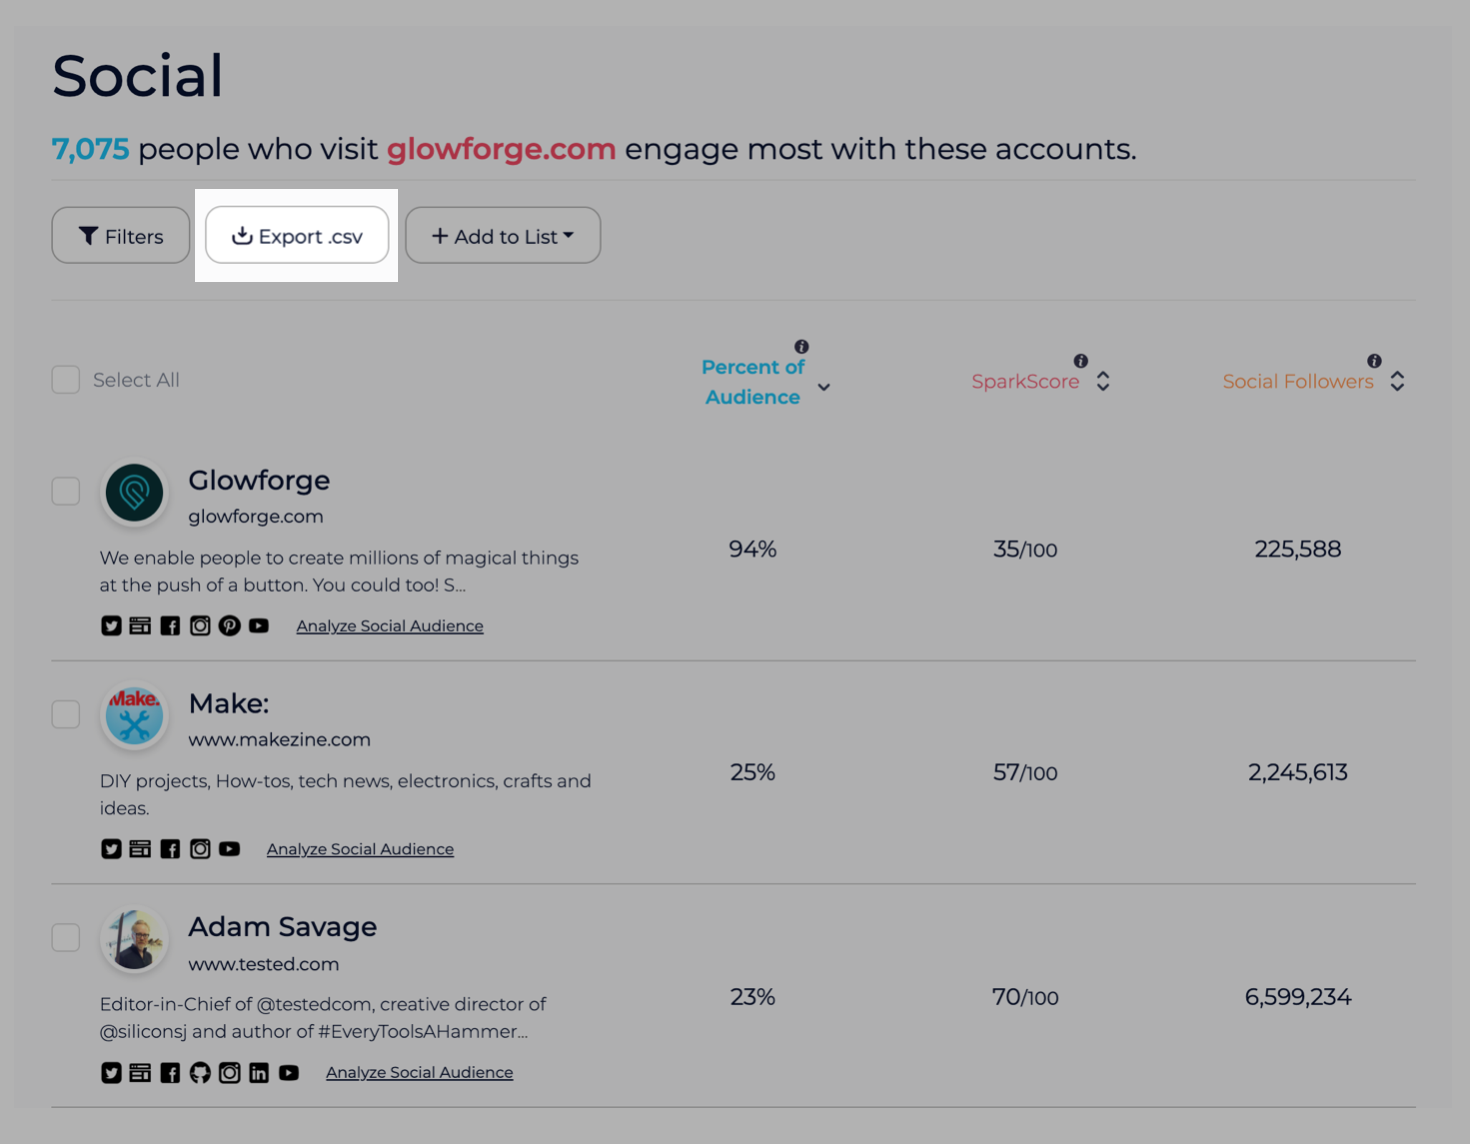Click Glowforge's Pinterest icon
The image size is (1470, 1144).
229,626
